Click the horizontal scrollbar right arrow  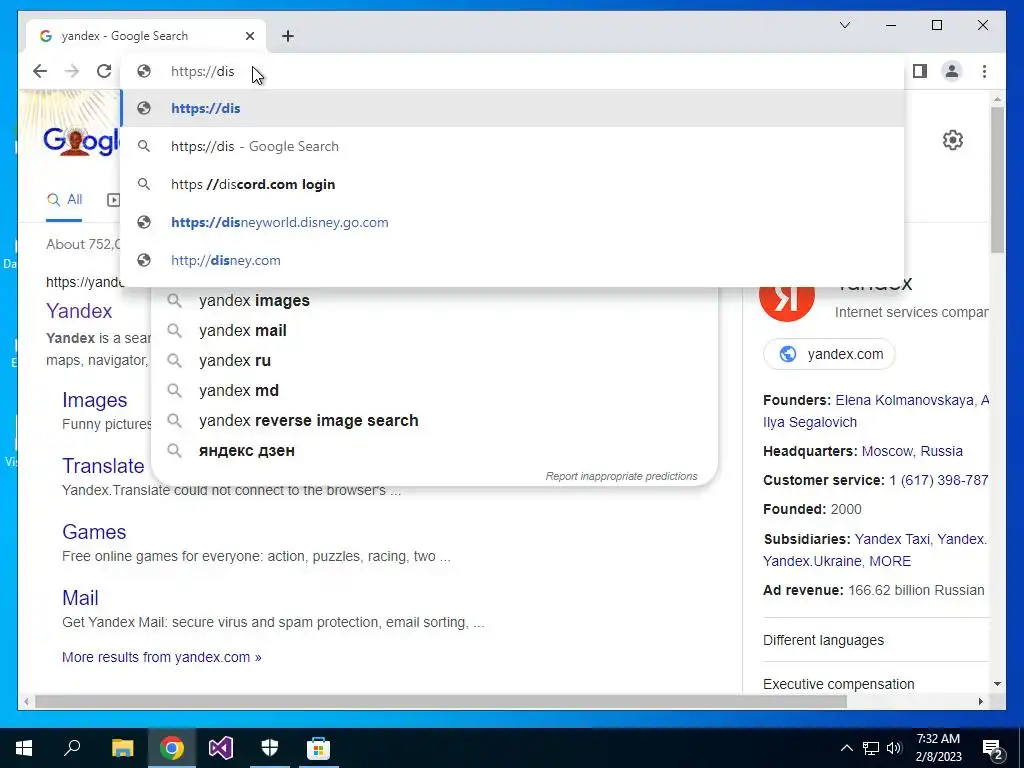980,701
